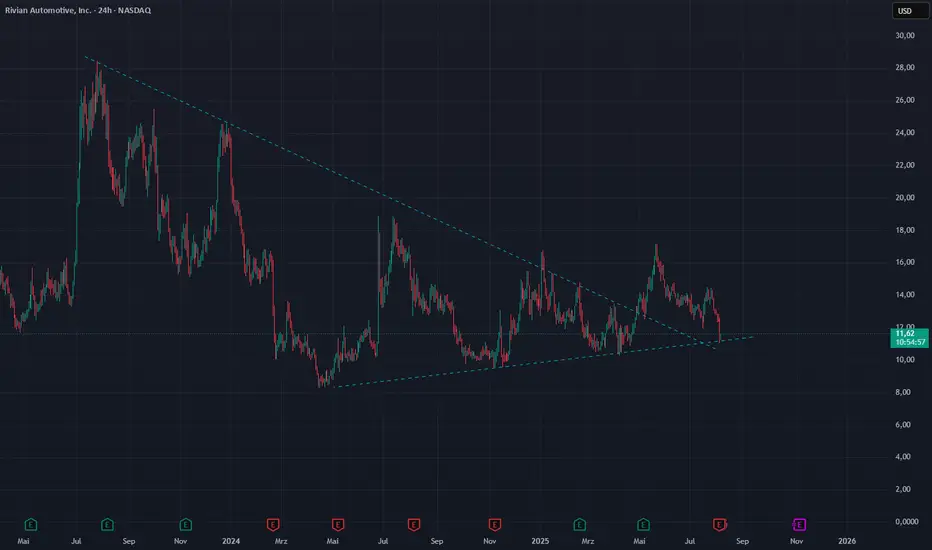
Task: Open the red earnings marker near Nov 2024
Action: 495,524
